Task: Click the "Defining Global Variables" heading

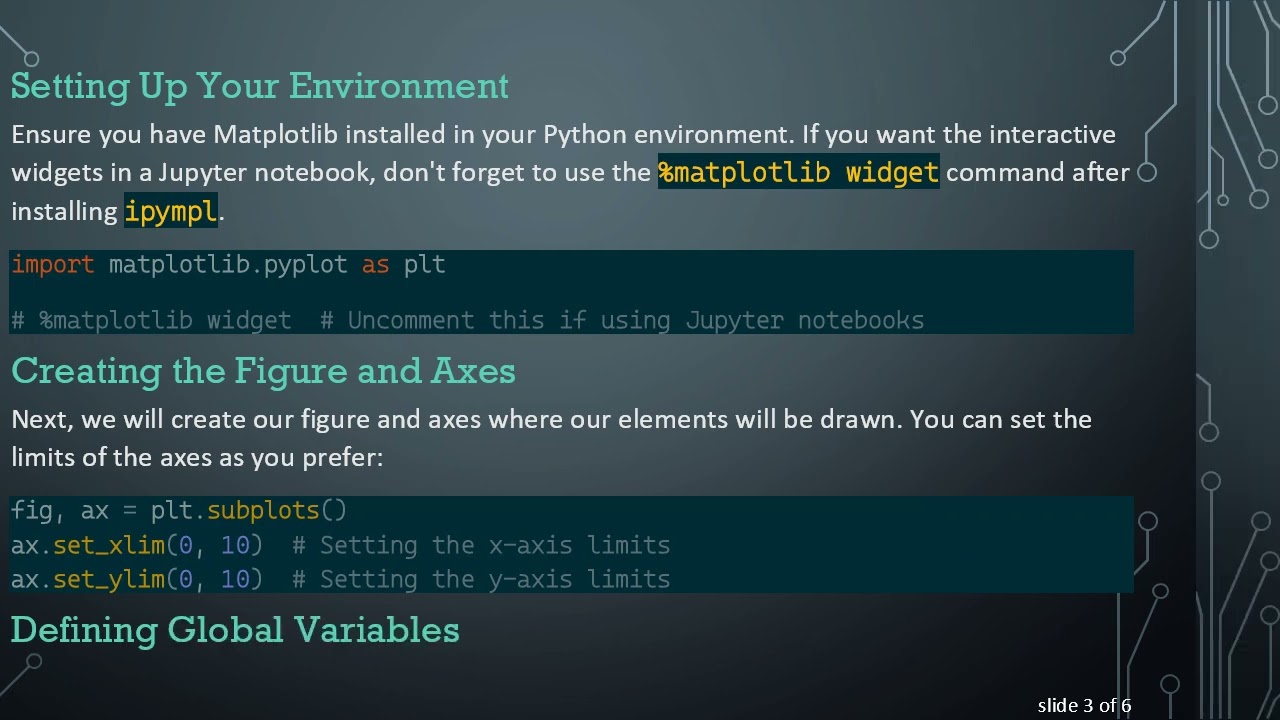Action: (x=235, y=630)
